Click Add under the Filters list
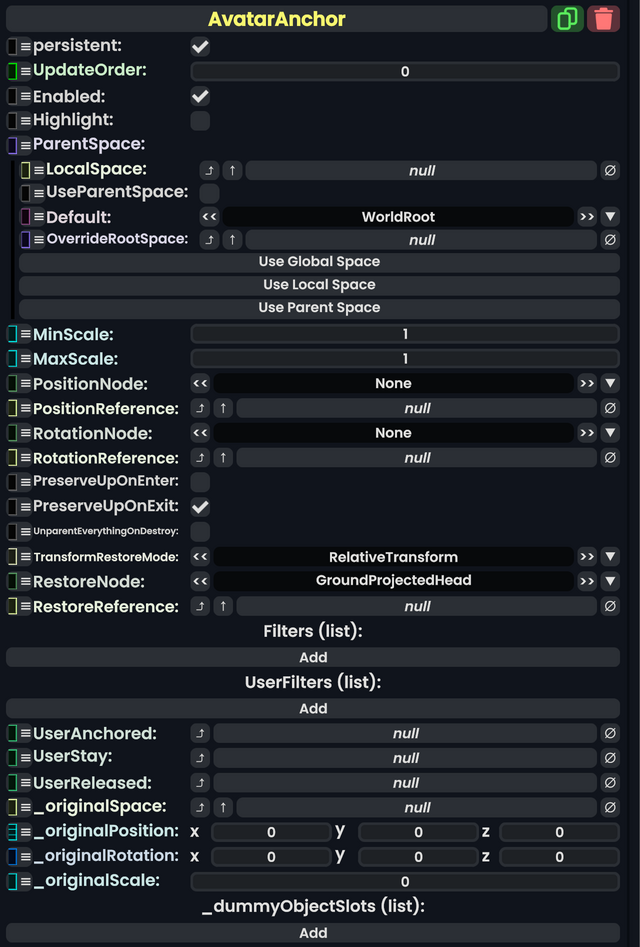640x947 pixels. point(313,657)
